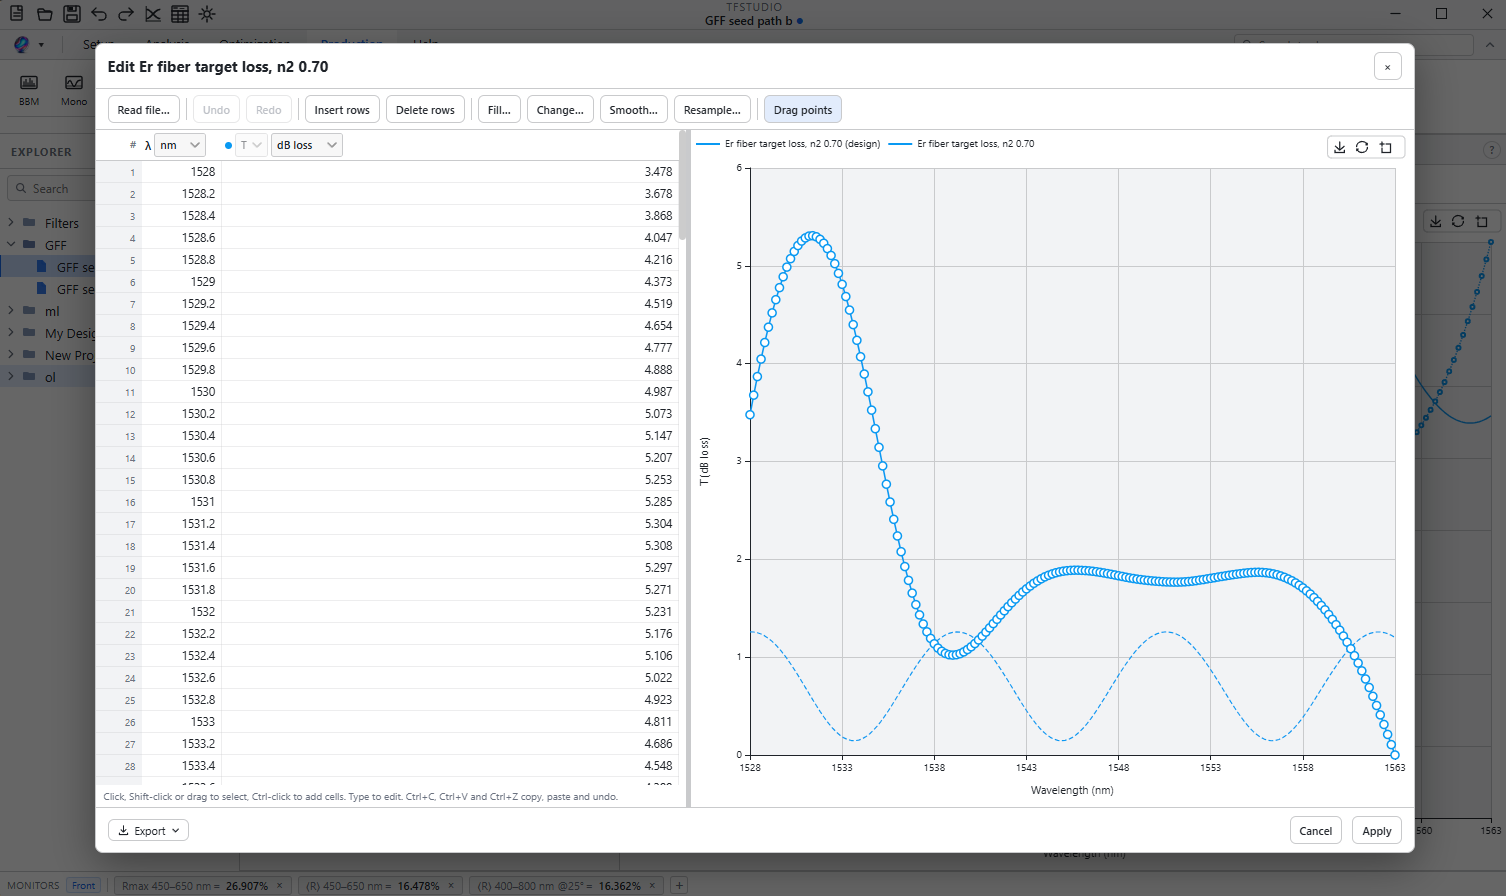Reset the dialog chart view with refresh icon
The image size is (1506, 896).
(1362, 147)
